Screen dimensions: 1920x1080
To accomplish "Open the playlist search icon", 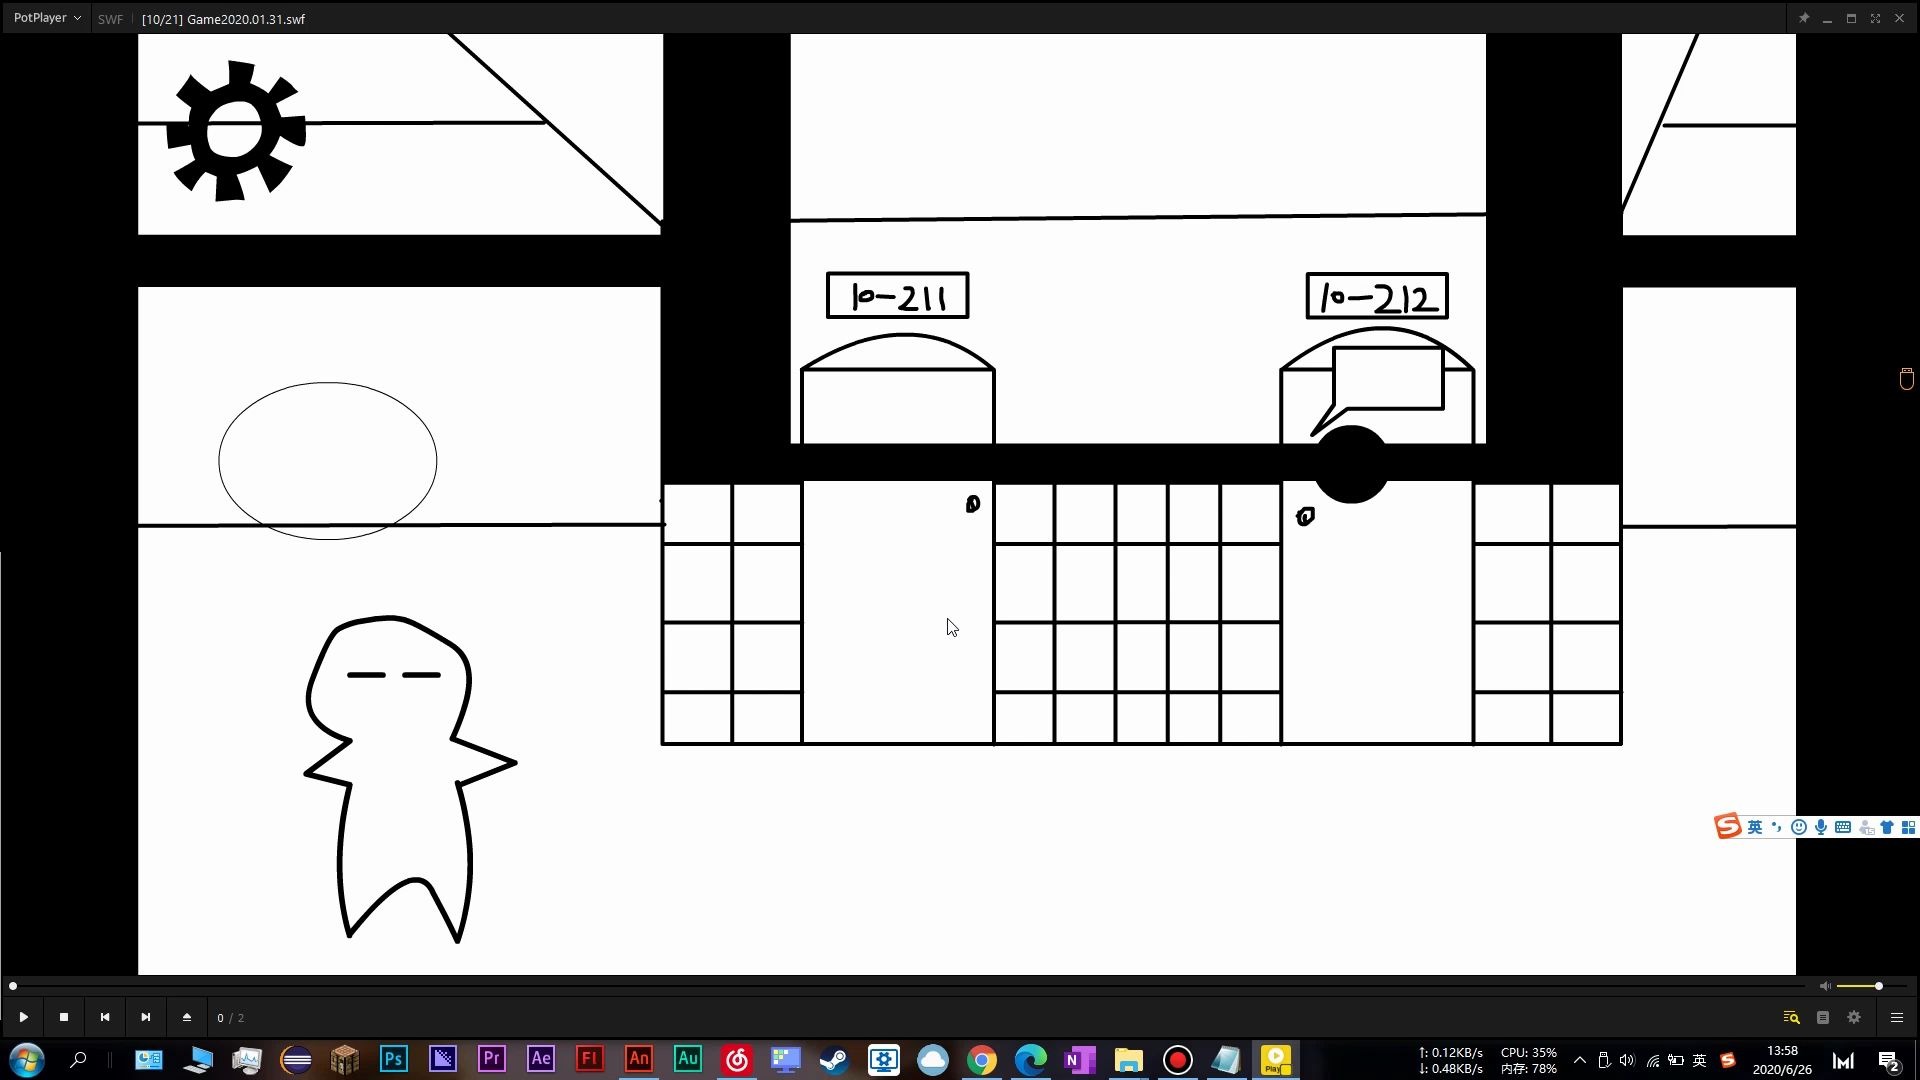I will [x=1791, y=1017].
